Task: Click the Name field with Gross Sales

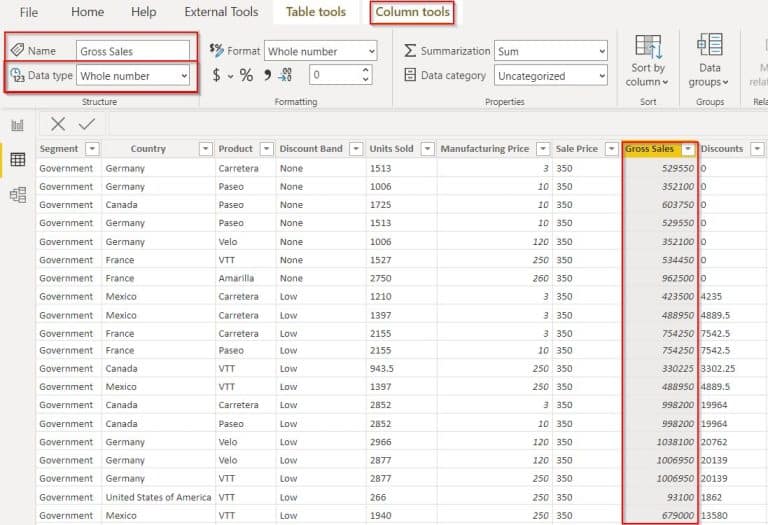Action: 133,51
